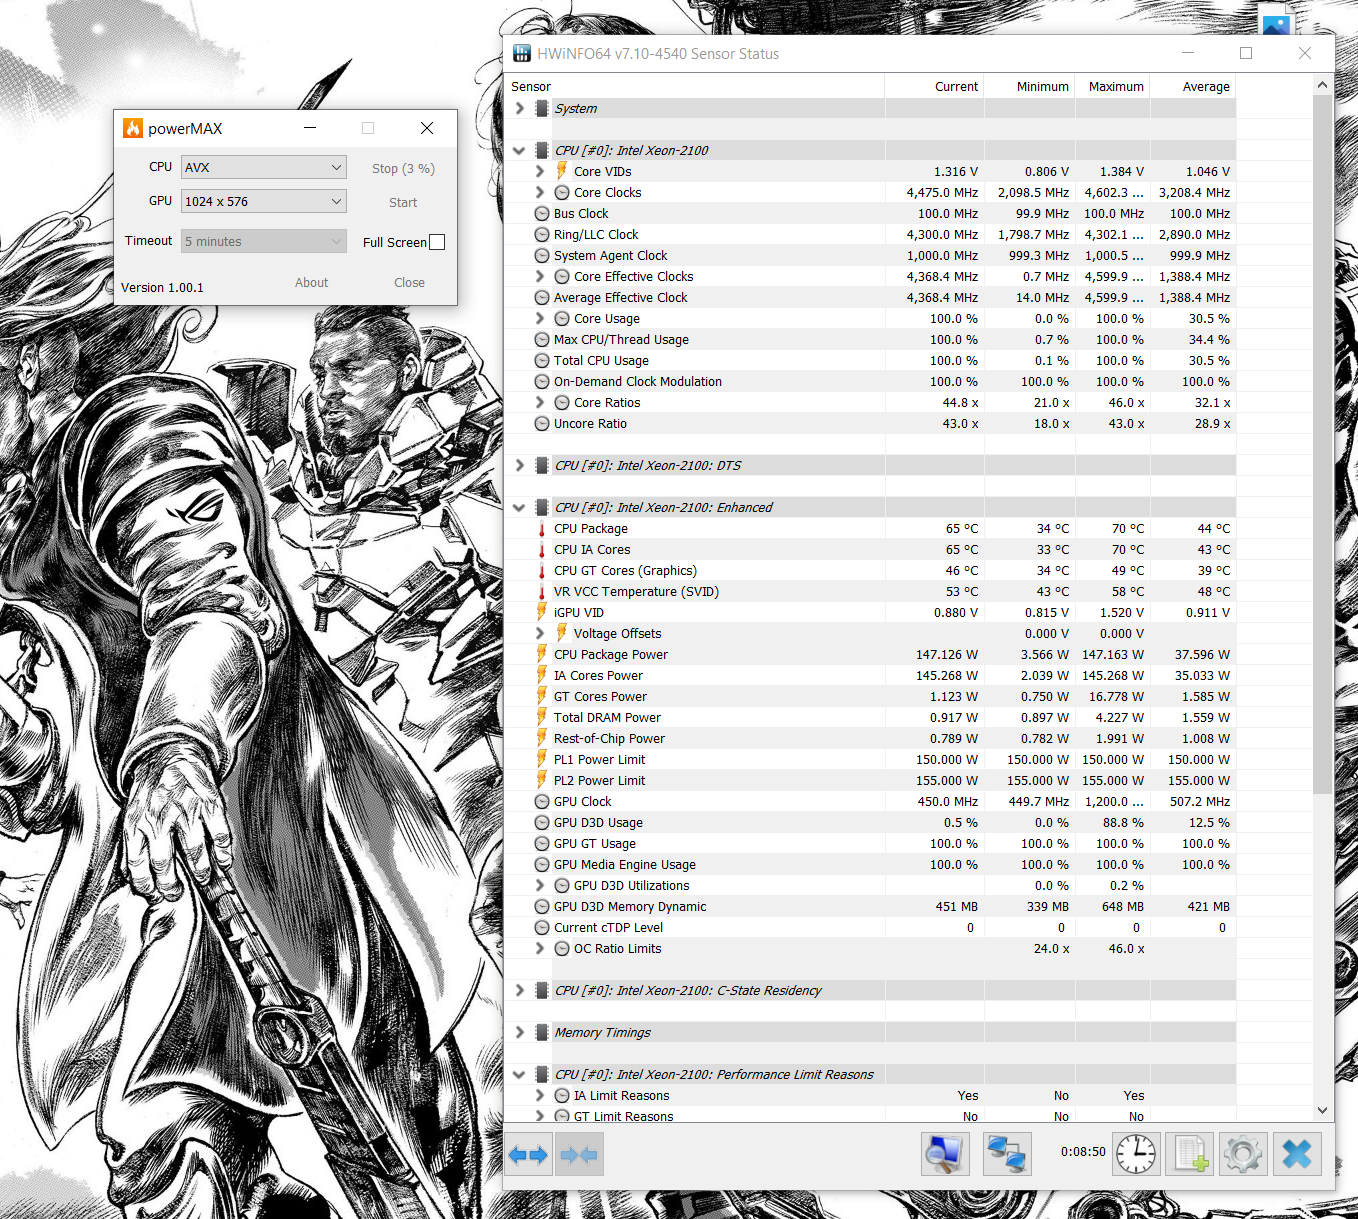The image size is (1358, 1219).
Task: Open the HWiNFO summary monitor-with-magnifier icon
Action: pyautogui.click(x=945, y=1155)
